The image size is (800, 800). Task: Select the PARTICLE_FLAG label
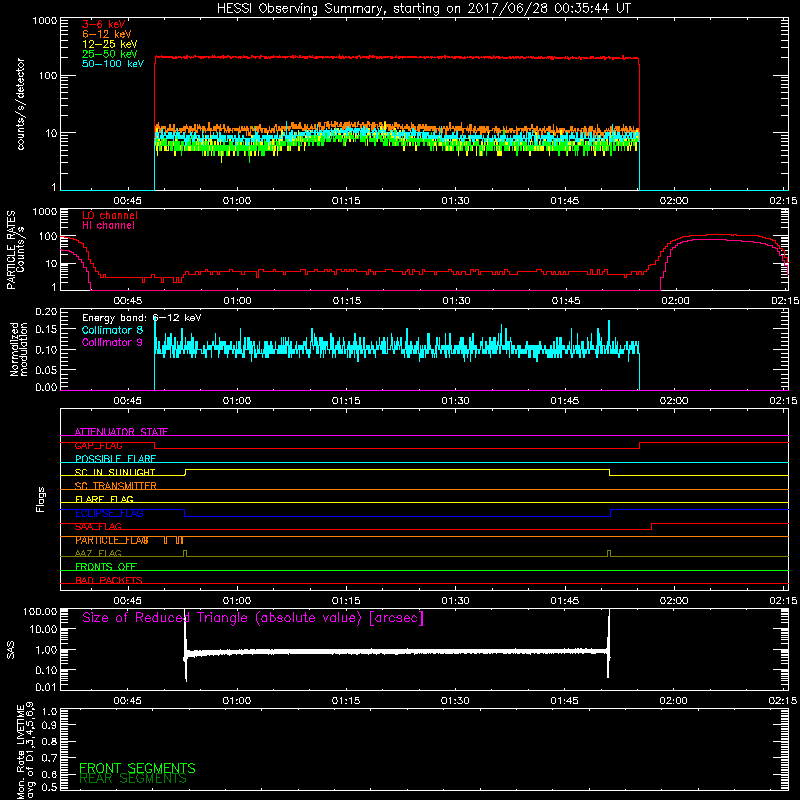112,540
